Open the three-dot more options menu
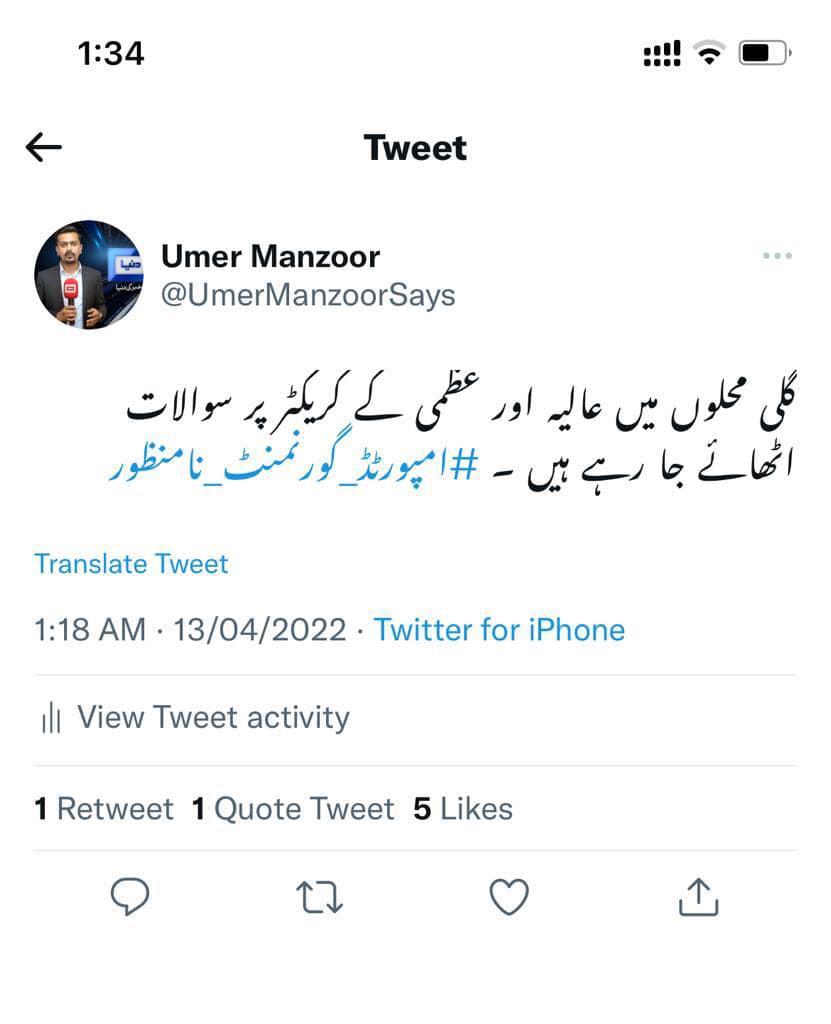The width and height of the screenshot is (831, 1024). 777,255
